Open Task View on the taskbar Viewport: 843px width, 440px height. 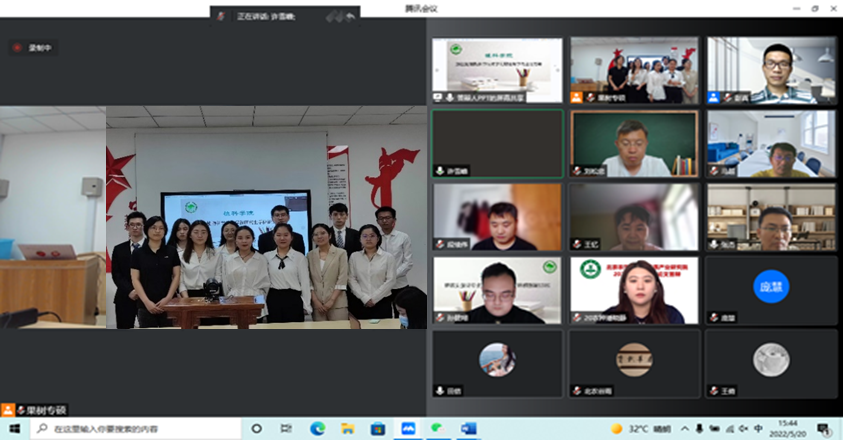286,428
